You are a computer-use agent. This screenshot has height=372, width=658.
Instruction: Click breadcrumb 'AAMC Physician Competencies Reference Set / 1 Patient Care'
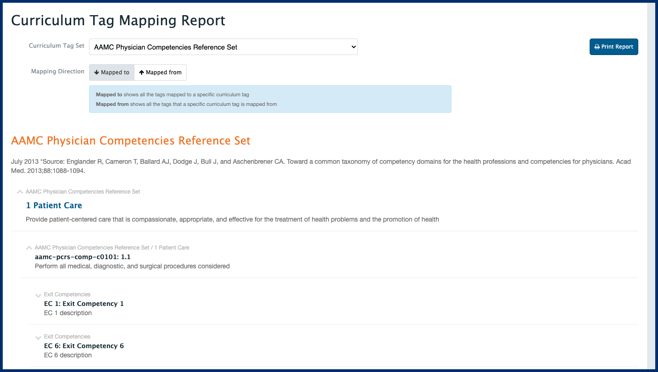[112, 248]
